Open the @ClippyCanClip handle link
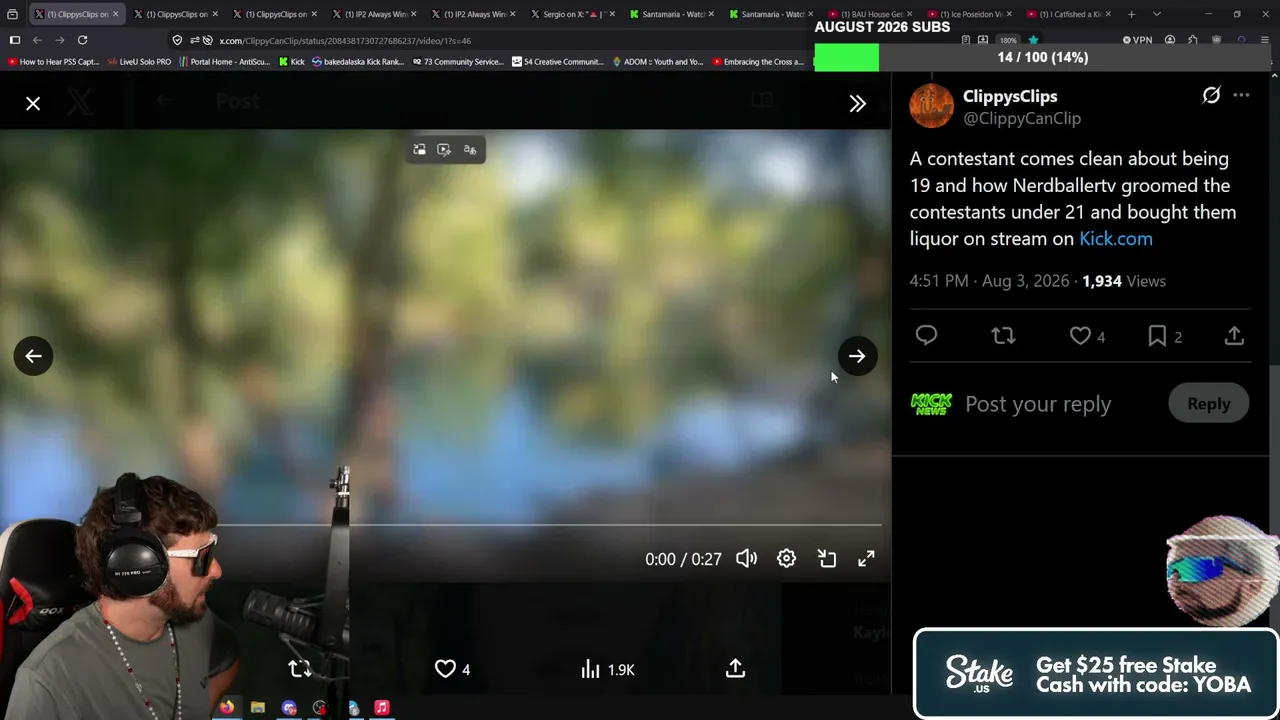 coord(1022,118)
